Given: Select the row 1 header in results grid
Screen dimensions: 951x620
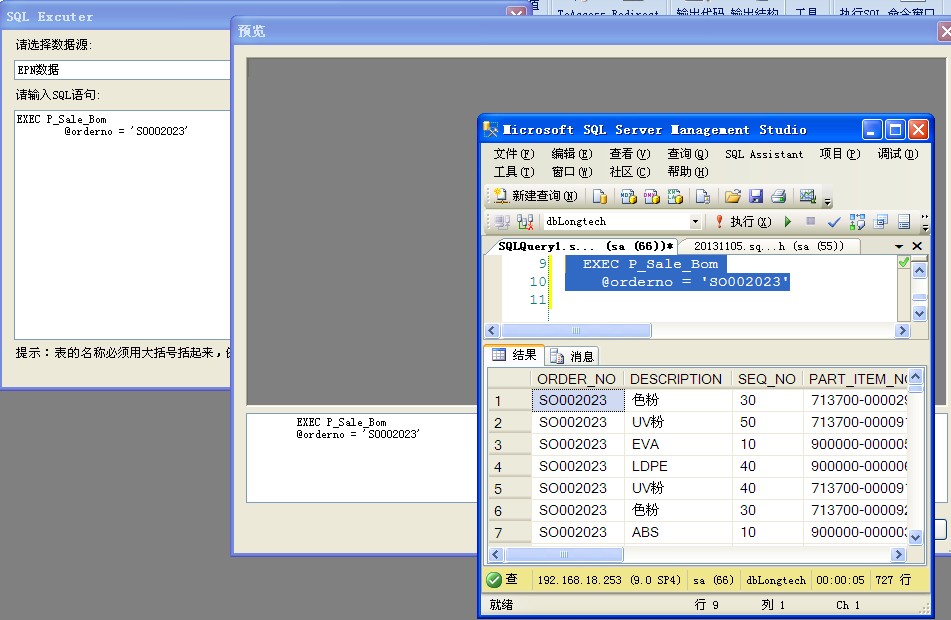Looking at the screenshot, I should click(509, 400).
